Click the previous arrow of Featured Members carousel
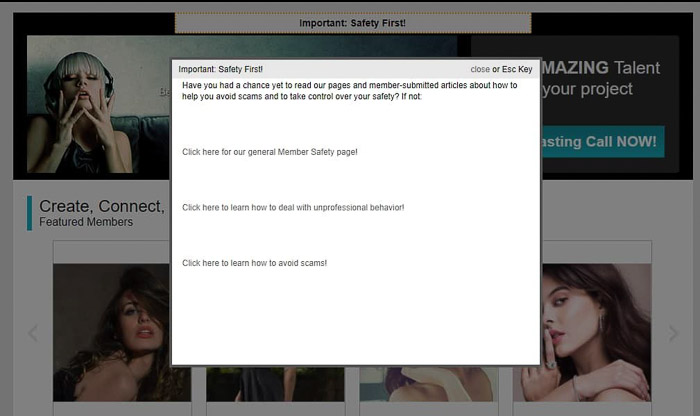The height and width of the screenshot is (416, 700). 32,333
